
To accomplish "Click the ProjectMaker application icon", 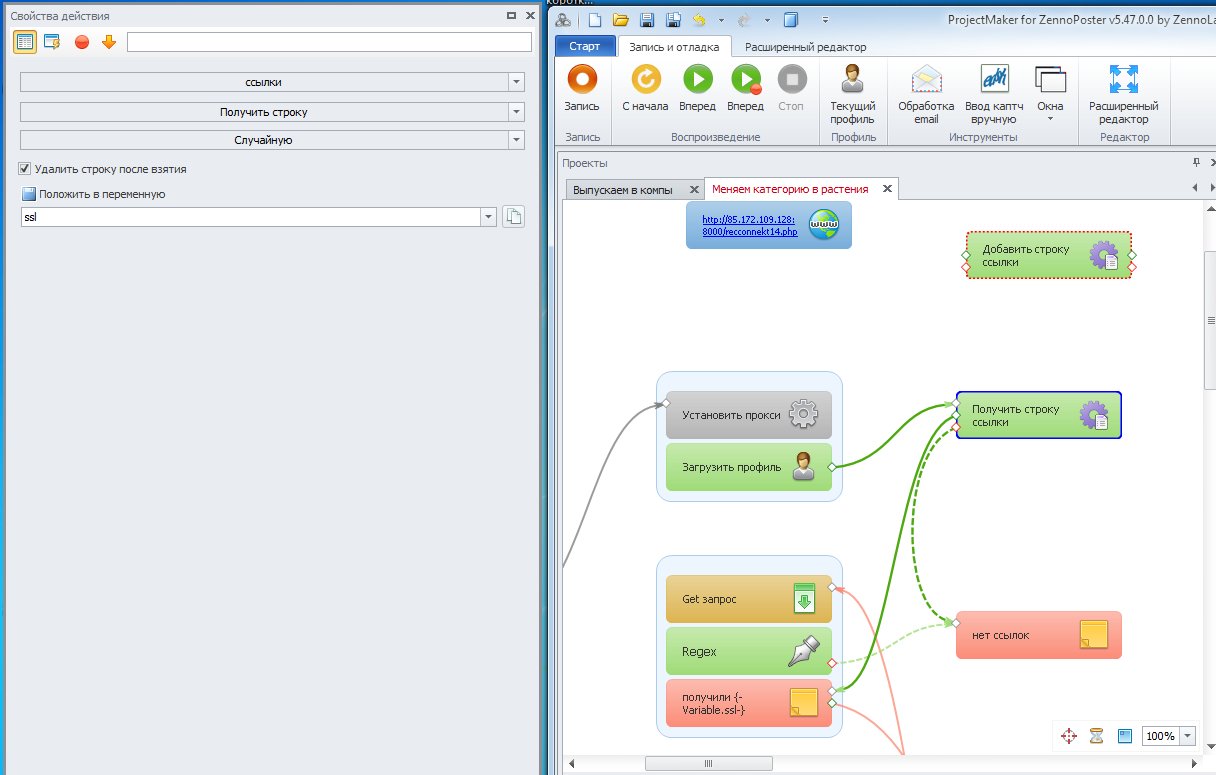I will pyautogui.click(x=564, y=20).
